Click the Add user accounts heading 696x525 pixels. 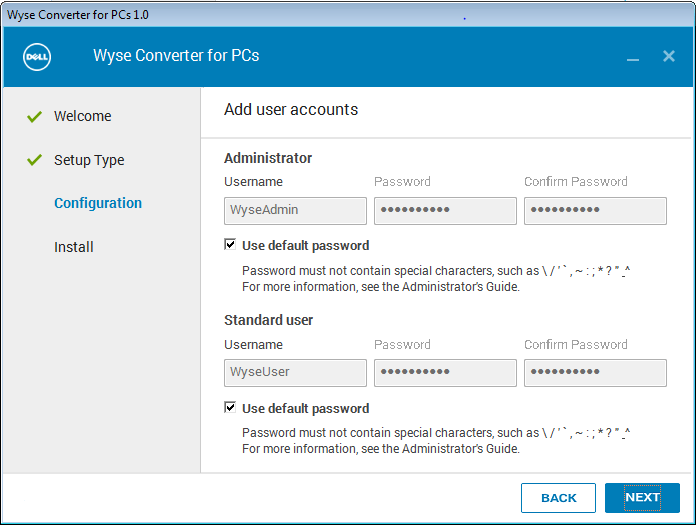[x=291, y=110]
